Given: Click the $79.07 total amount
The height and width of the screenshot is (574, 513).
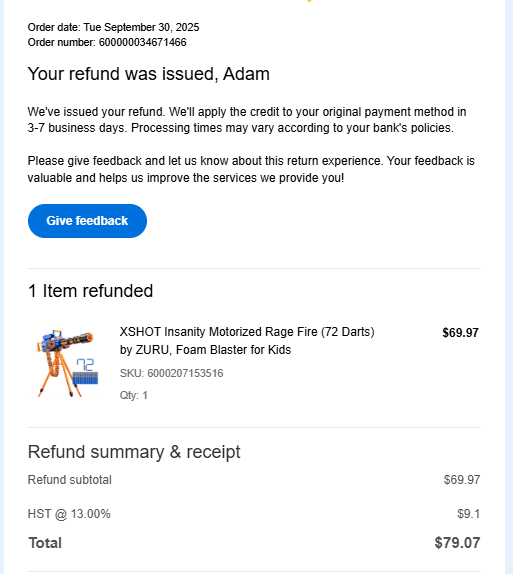Looking at the screenshot, I should [x=457, y=543].
